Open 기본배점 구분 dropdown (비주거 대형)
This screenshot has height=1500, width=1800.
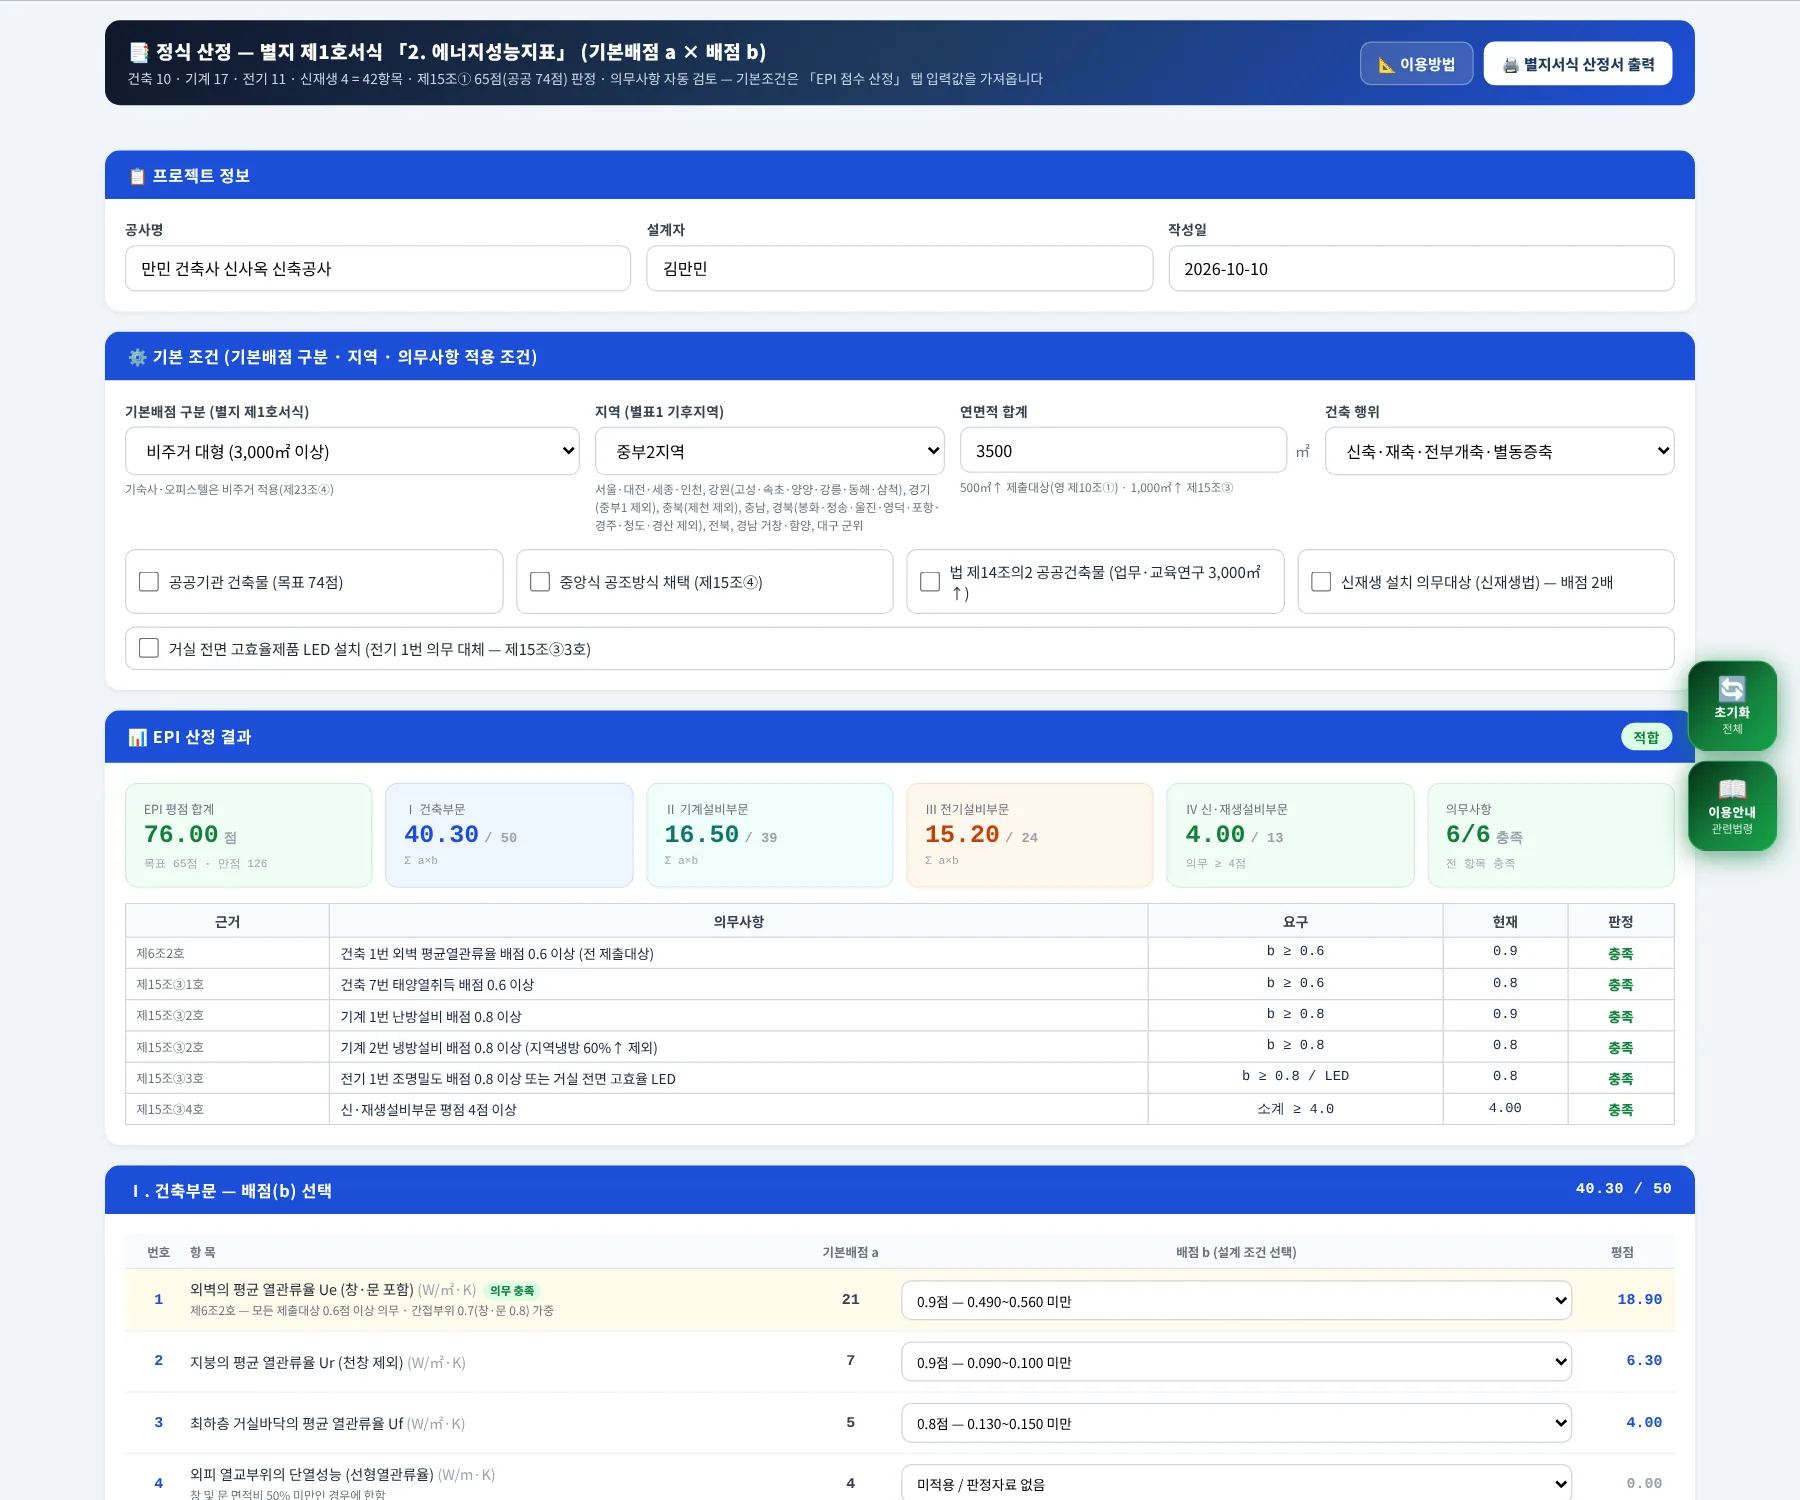coord(352,451)
